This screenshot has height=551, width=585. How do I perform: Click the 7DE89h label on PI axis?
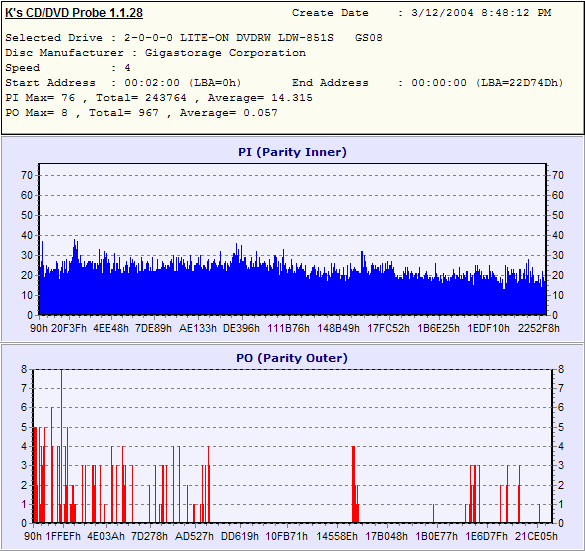153,328
